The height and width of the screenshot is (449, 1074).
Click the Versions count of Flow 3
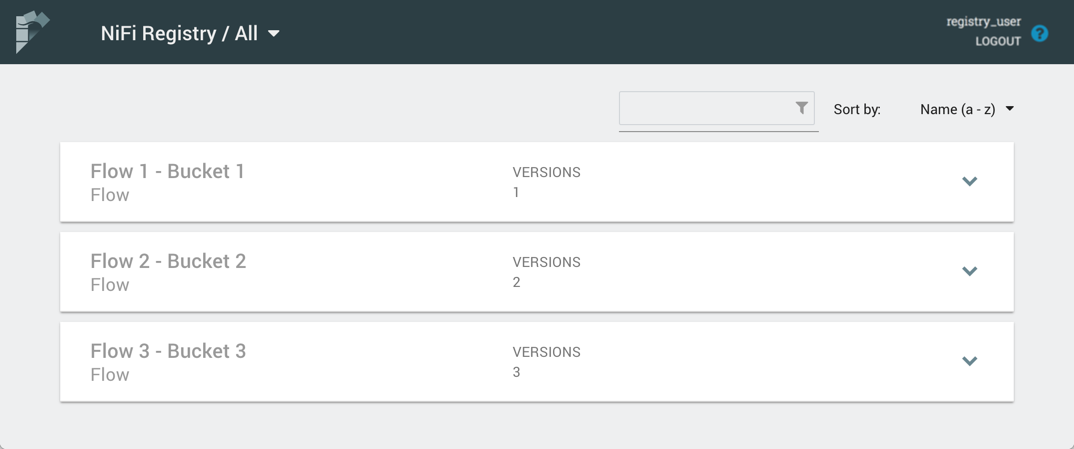tap(516, 372)
